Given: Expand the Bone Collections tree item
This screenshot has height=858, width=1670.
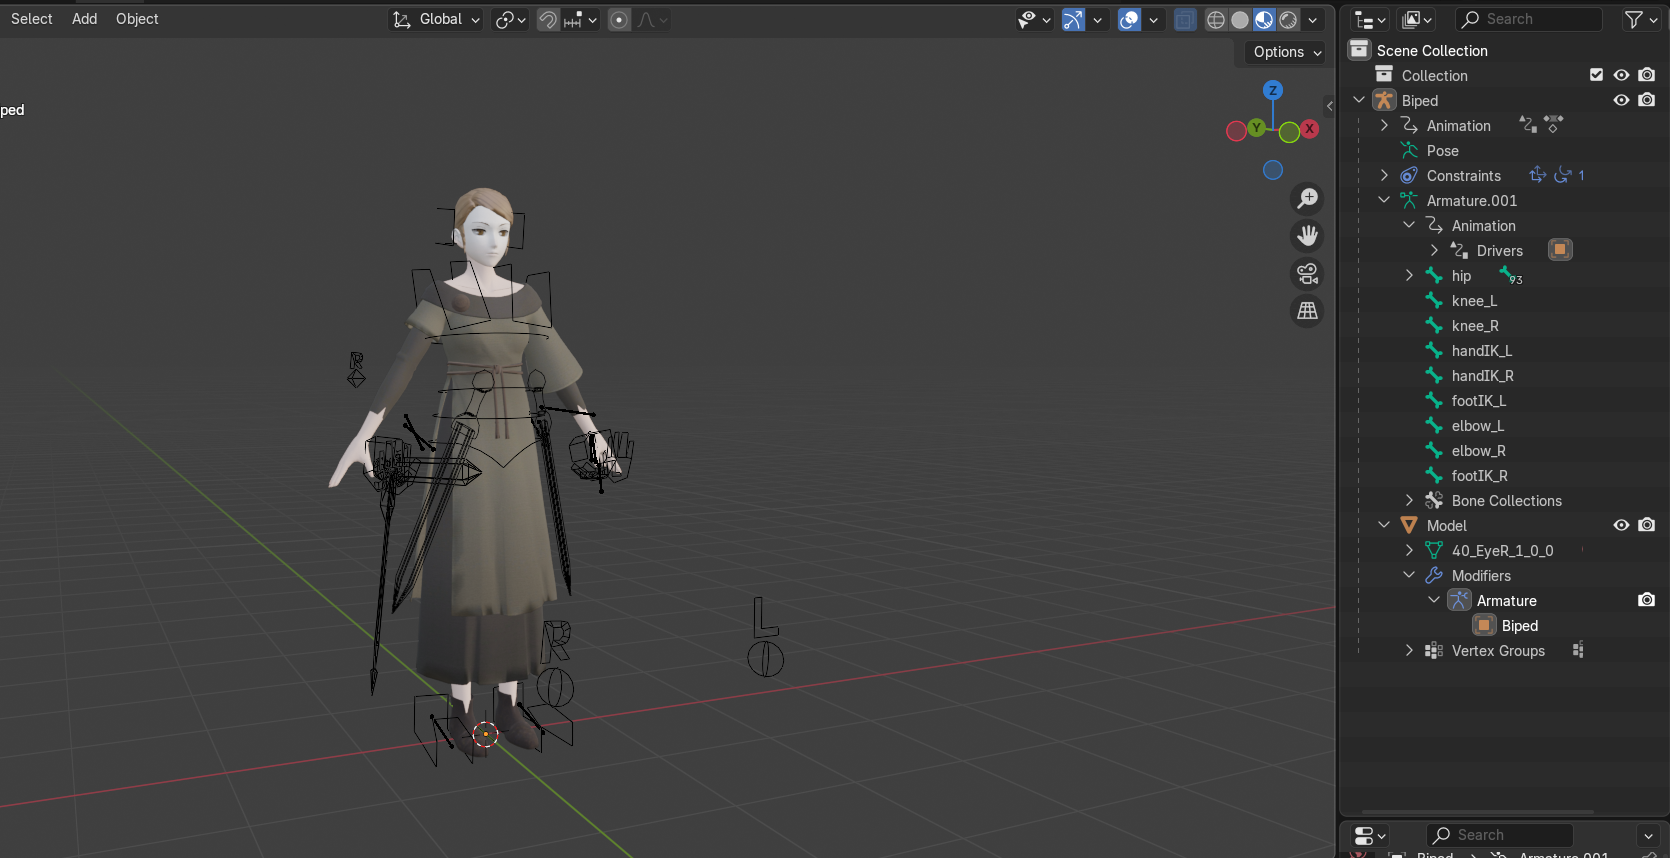Looking at the screenshot, I should [x=1409, y=500].
